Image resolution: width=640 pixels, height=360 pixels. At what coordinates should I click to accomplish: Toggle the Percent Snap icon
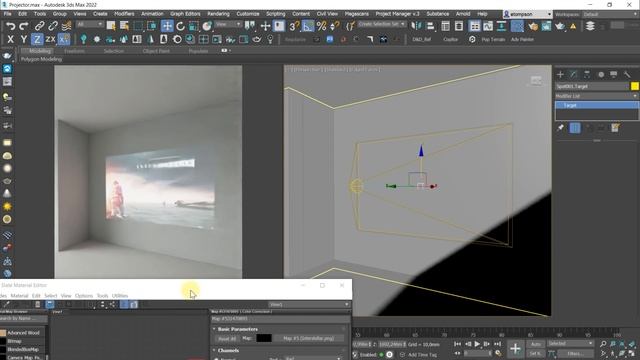322,26
